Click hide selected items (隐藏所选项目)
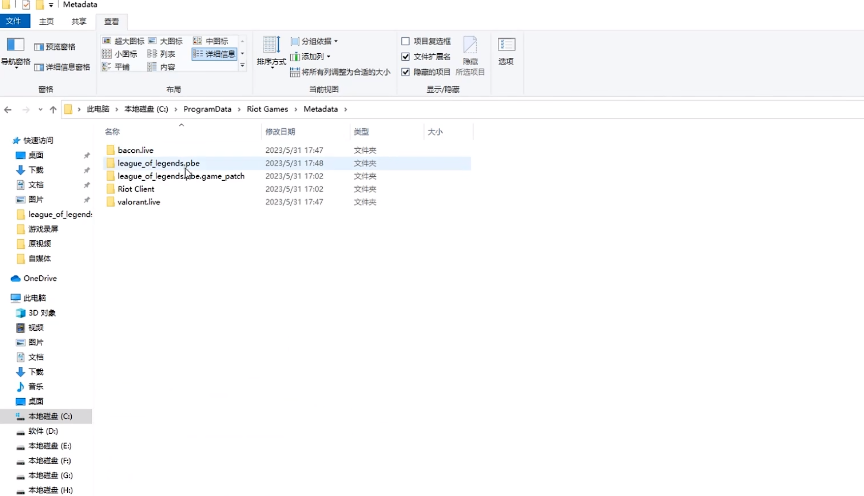864x496 pixels. pos(470,56)
